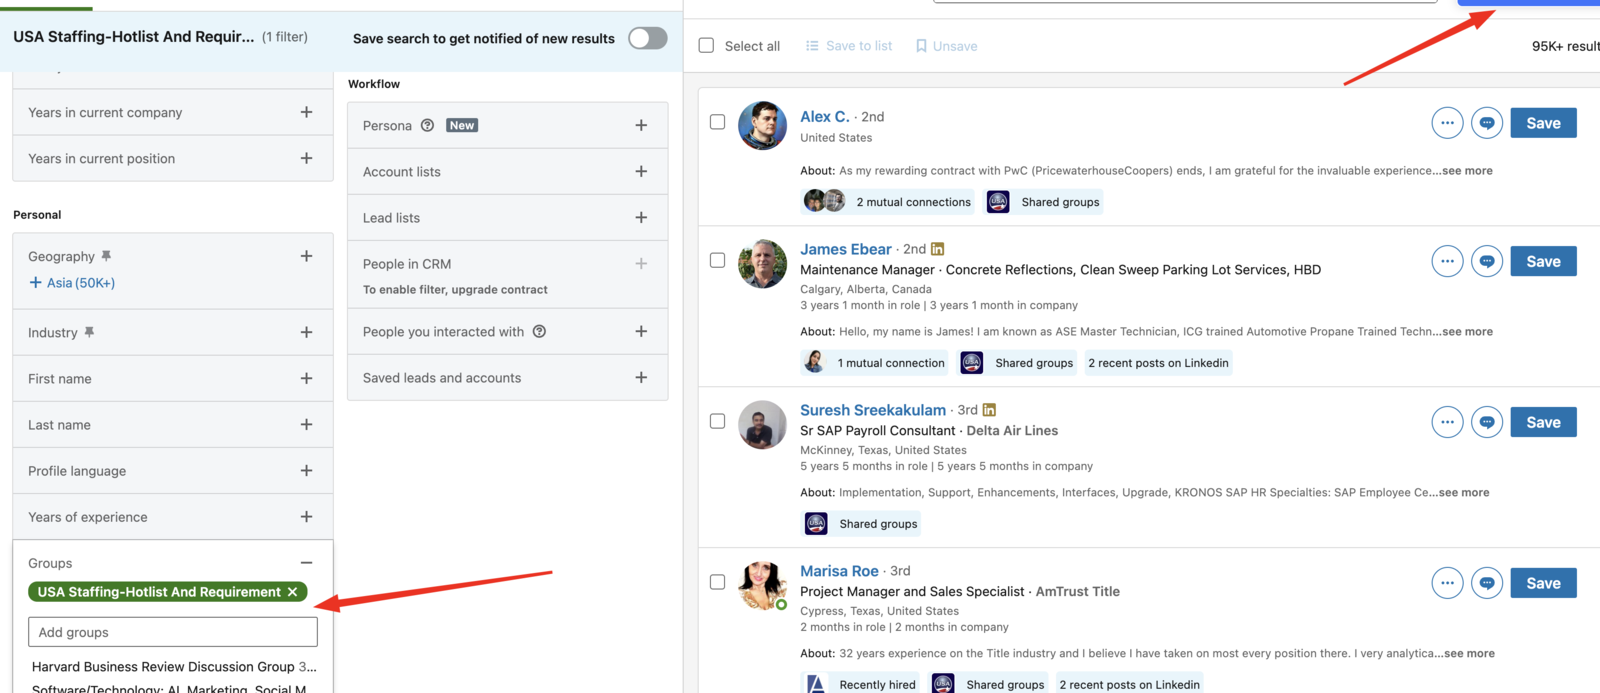Message Alex C. via chat icon

(x=1487, y=123)
